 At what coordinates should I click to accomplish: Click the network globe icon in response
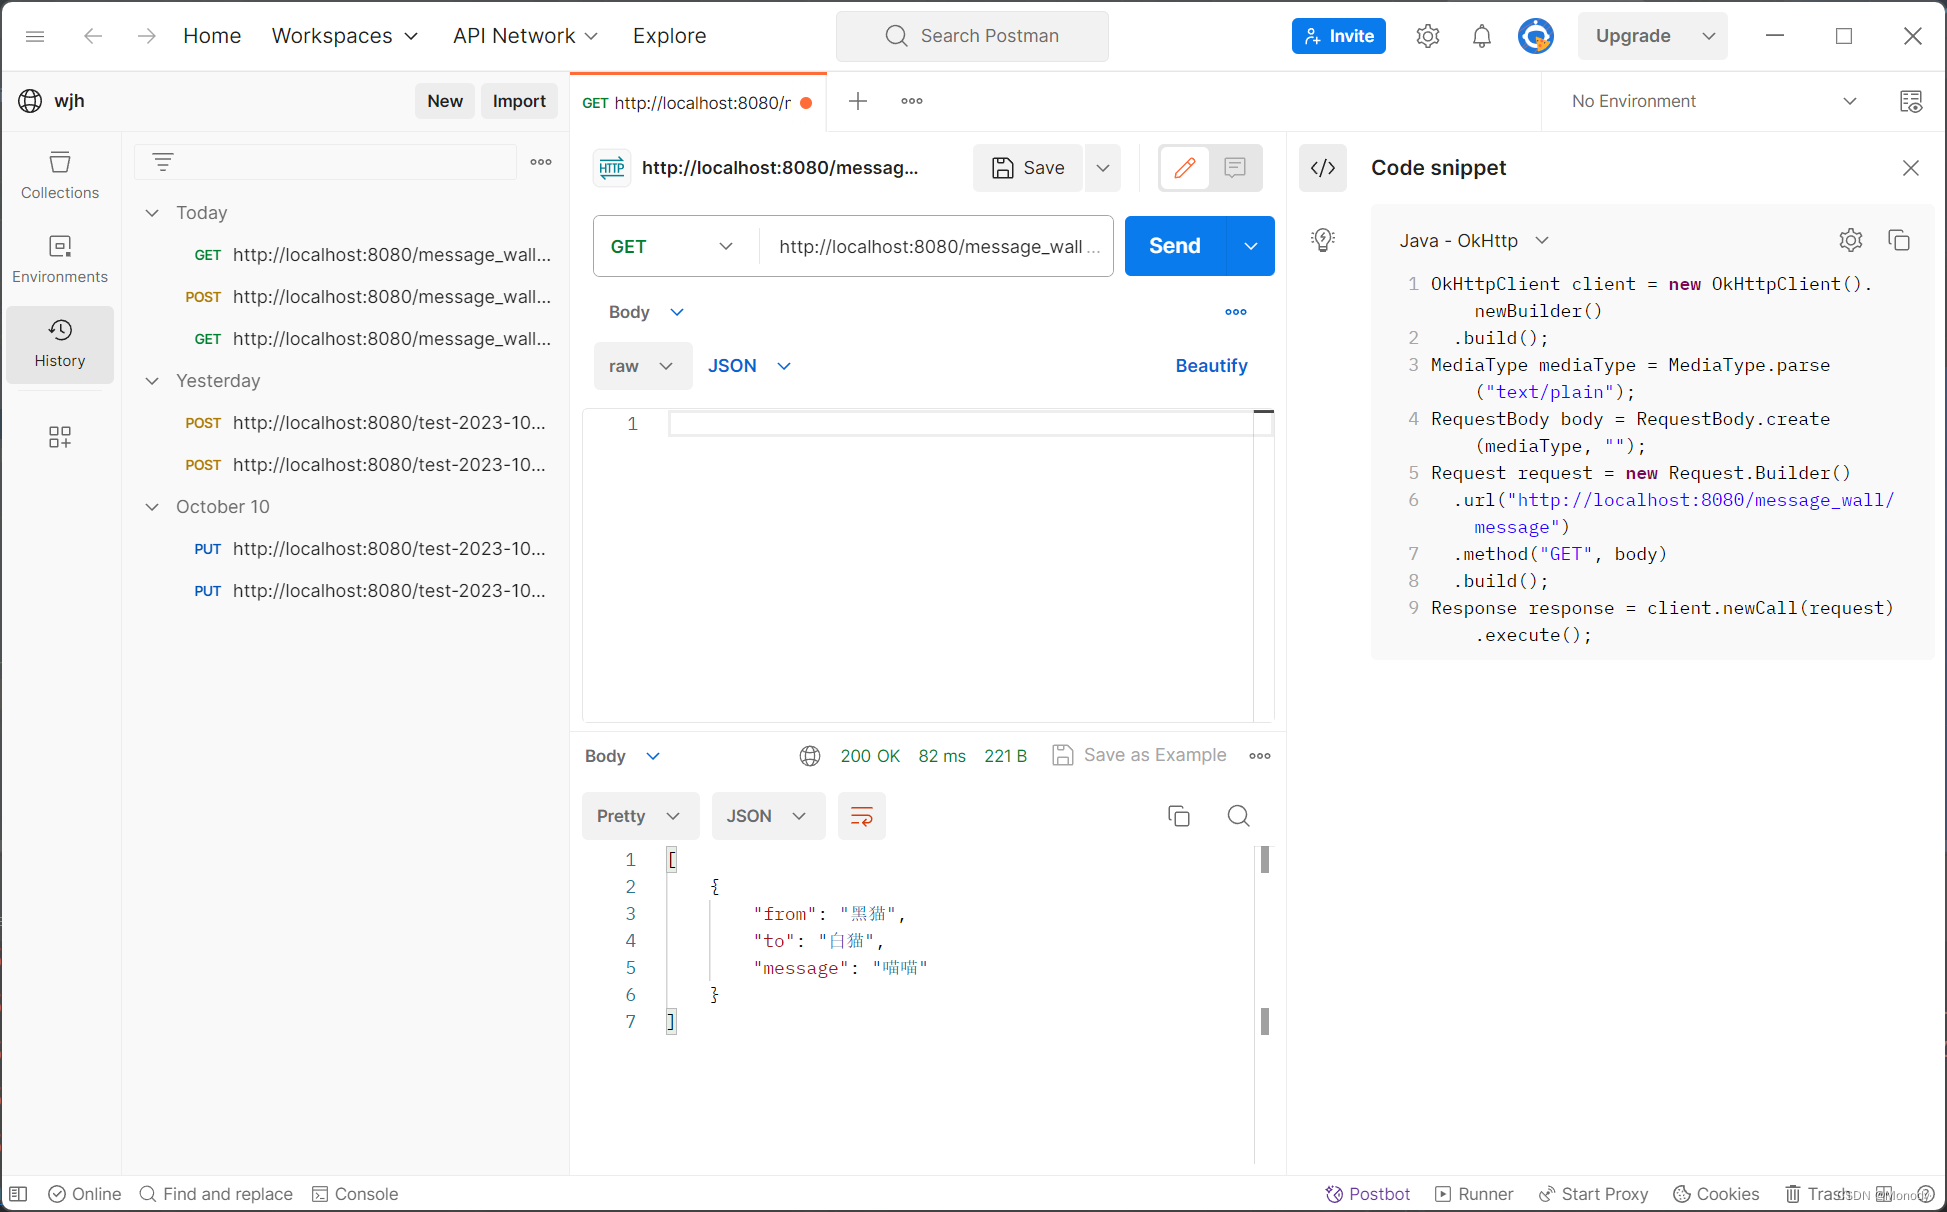810,756
